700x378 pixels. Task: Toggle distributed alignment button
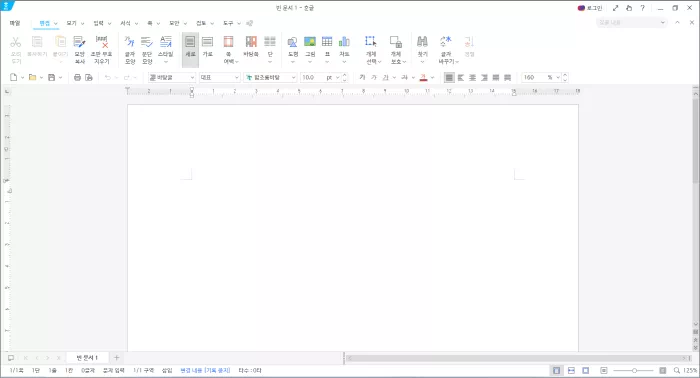pyautogui.click(x=496, y=78)
